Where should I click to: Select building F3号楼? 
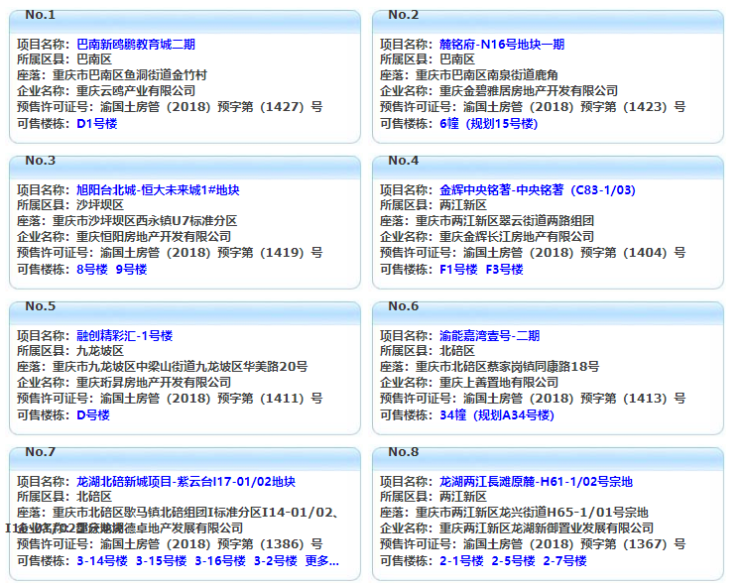pyautogui.click(x=504, y=269)
